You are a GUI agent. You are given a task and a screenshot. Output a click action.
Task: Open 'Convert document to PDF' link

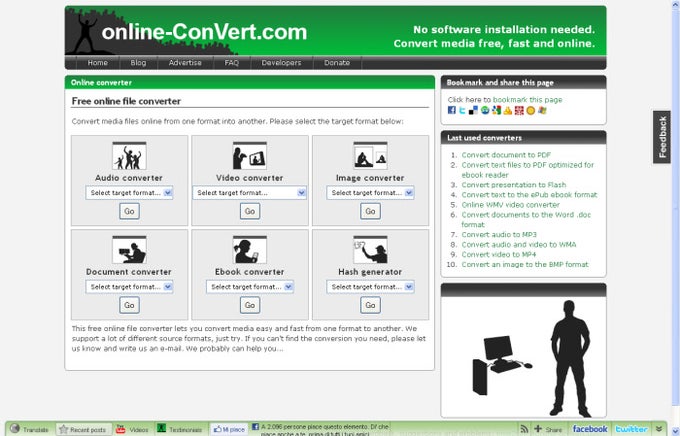point(506,155)
